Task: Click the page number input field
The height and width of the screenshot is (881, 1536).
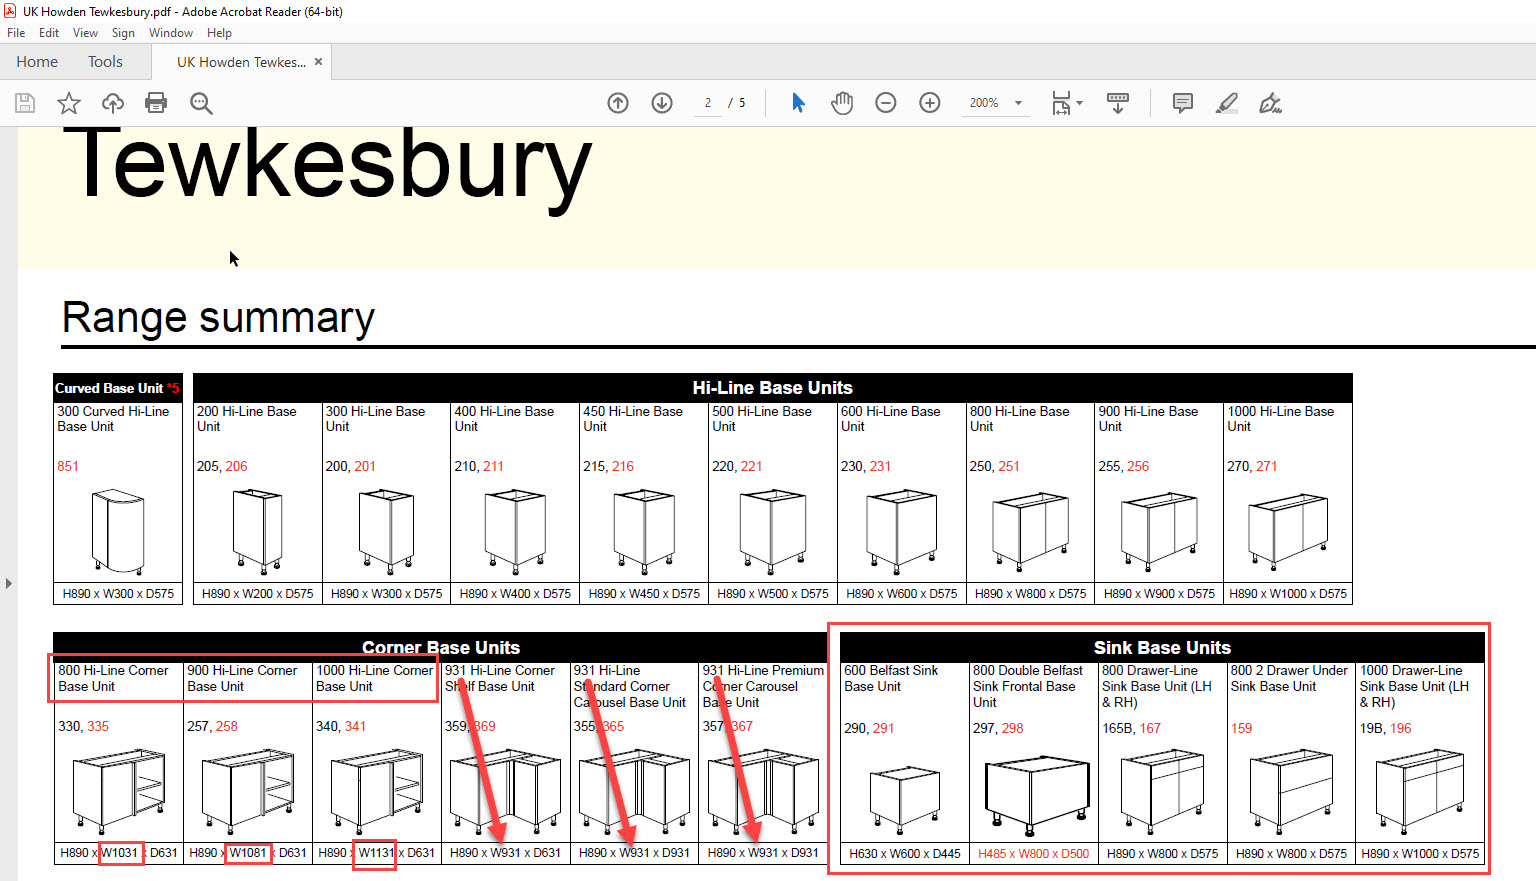Action: point(708,103)
